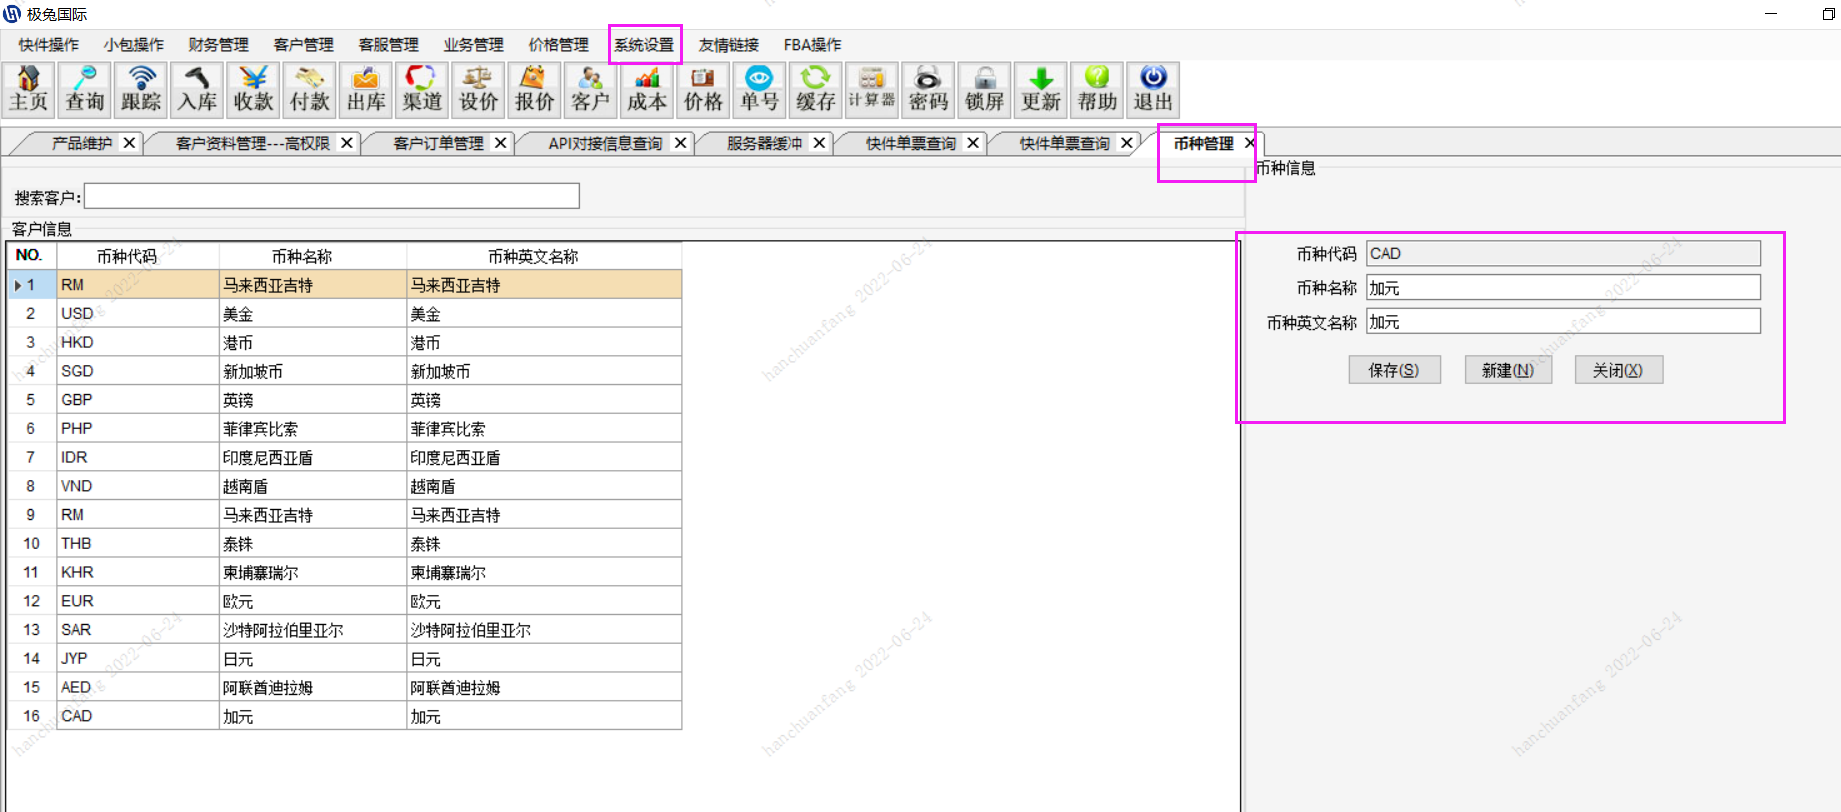Open the 价格管理 menu
Image resolution: width=1841 pixels, height=812 pixels.
tap(559, 45)
